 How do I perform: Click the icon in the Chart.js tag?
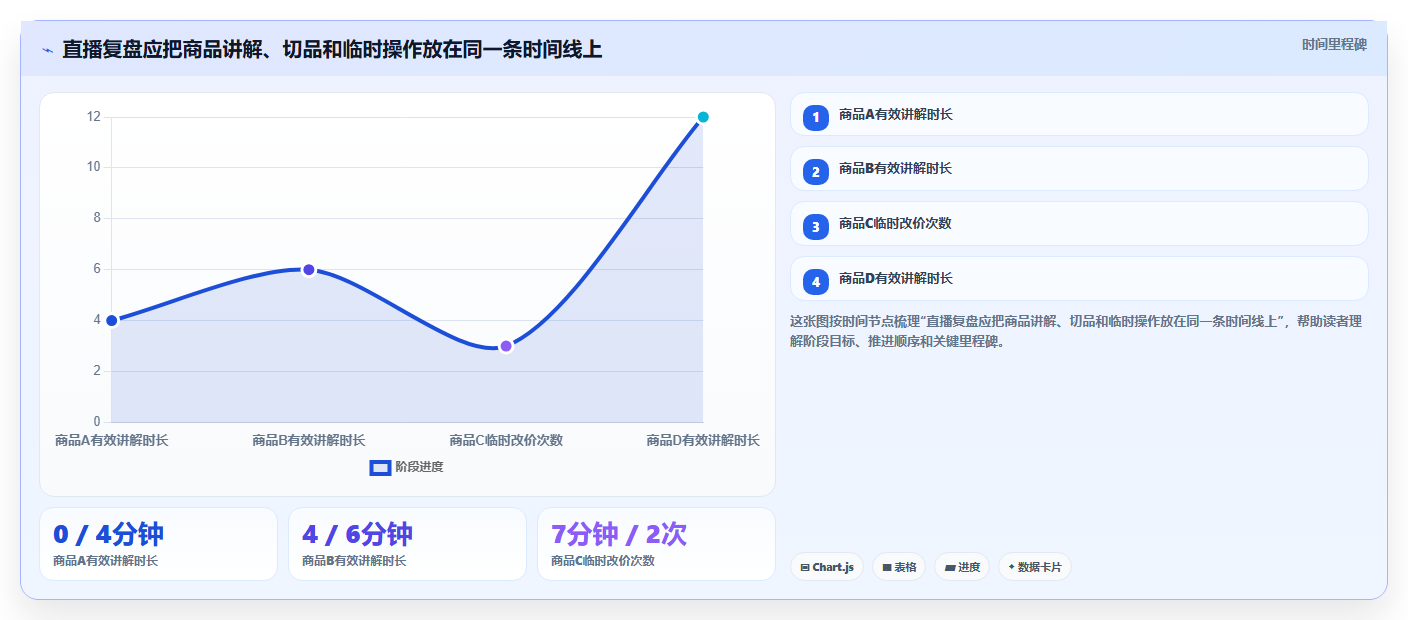805,567
